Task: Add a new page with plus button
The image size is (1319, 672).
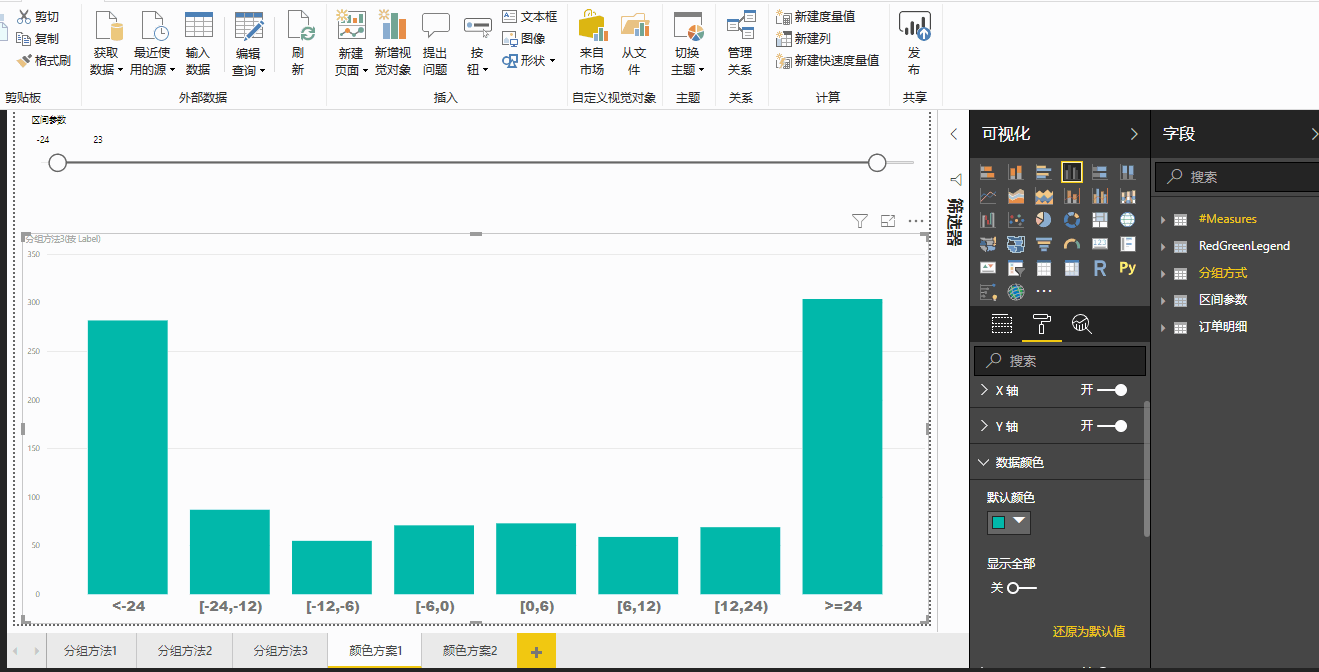Action: (x=536, y=652)
